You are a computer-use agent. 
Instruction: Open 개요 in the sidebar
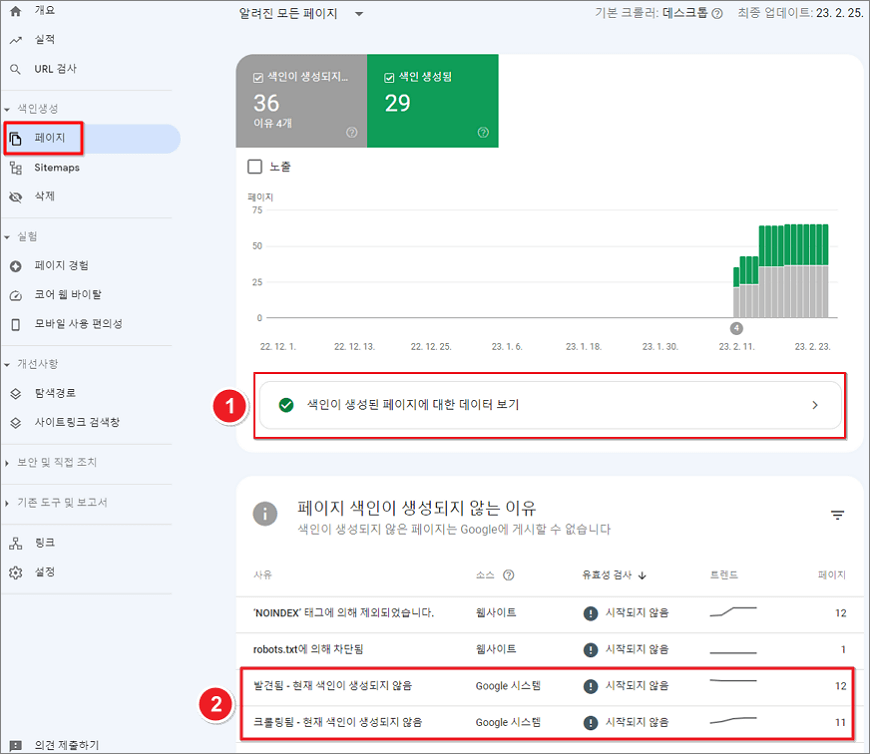click(44, 11)
